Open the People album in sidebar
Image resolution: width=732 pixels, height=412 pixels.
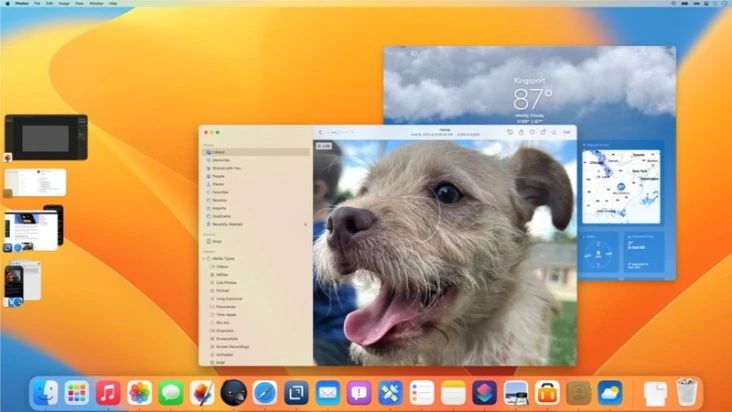[x=218, y=176]
